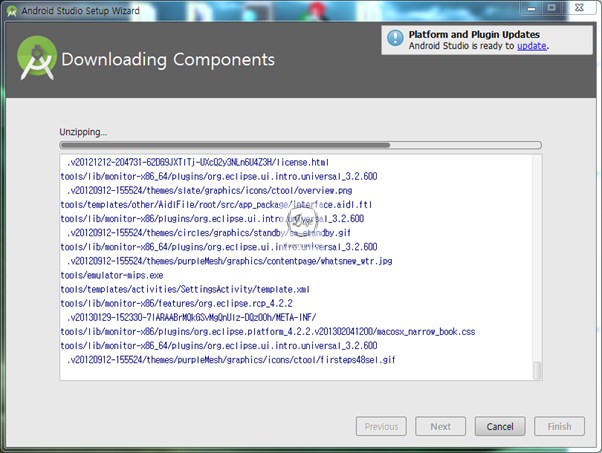Image resolution: width=602 pixels, height=453 pixels.
Task: Click log line 'tools/emulator-mips.exe'
Action: point(112,275)
